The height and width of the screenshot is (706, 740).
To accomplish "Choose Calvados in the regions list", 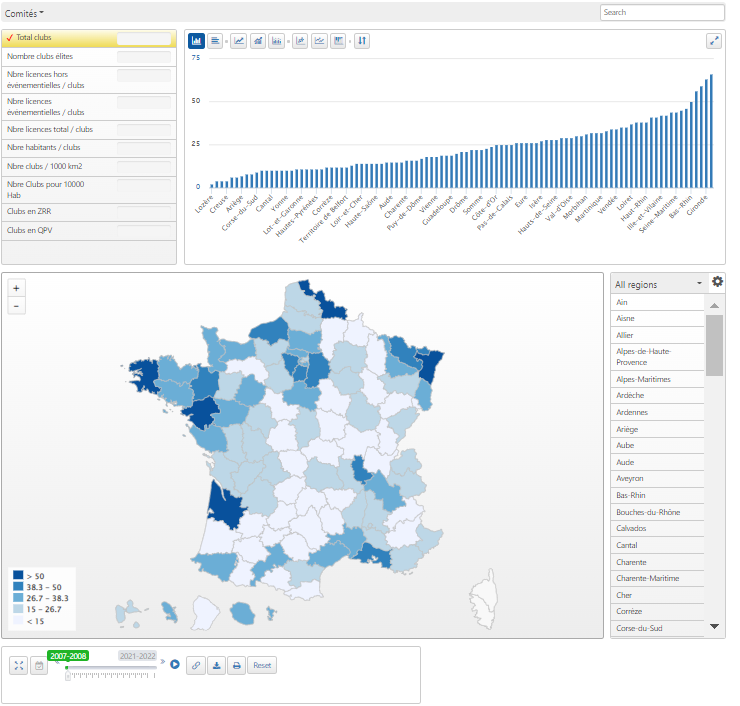I will point(657,529).
